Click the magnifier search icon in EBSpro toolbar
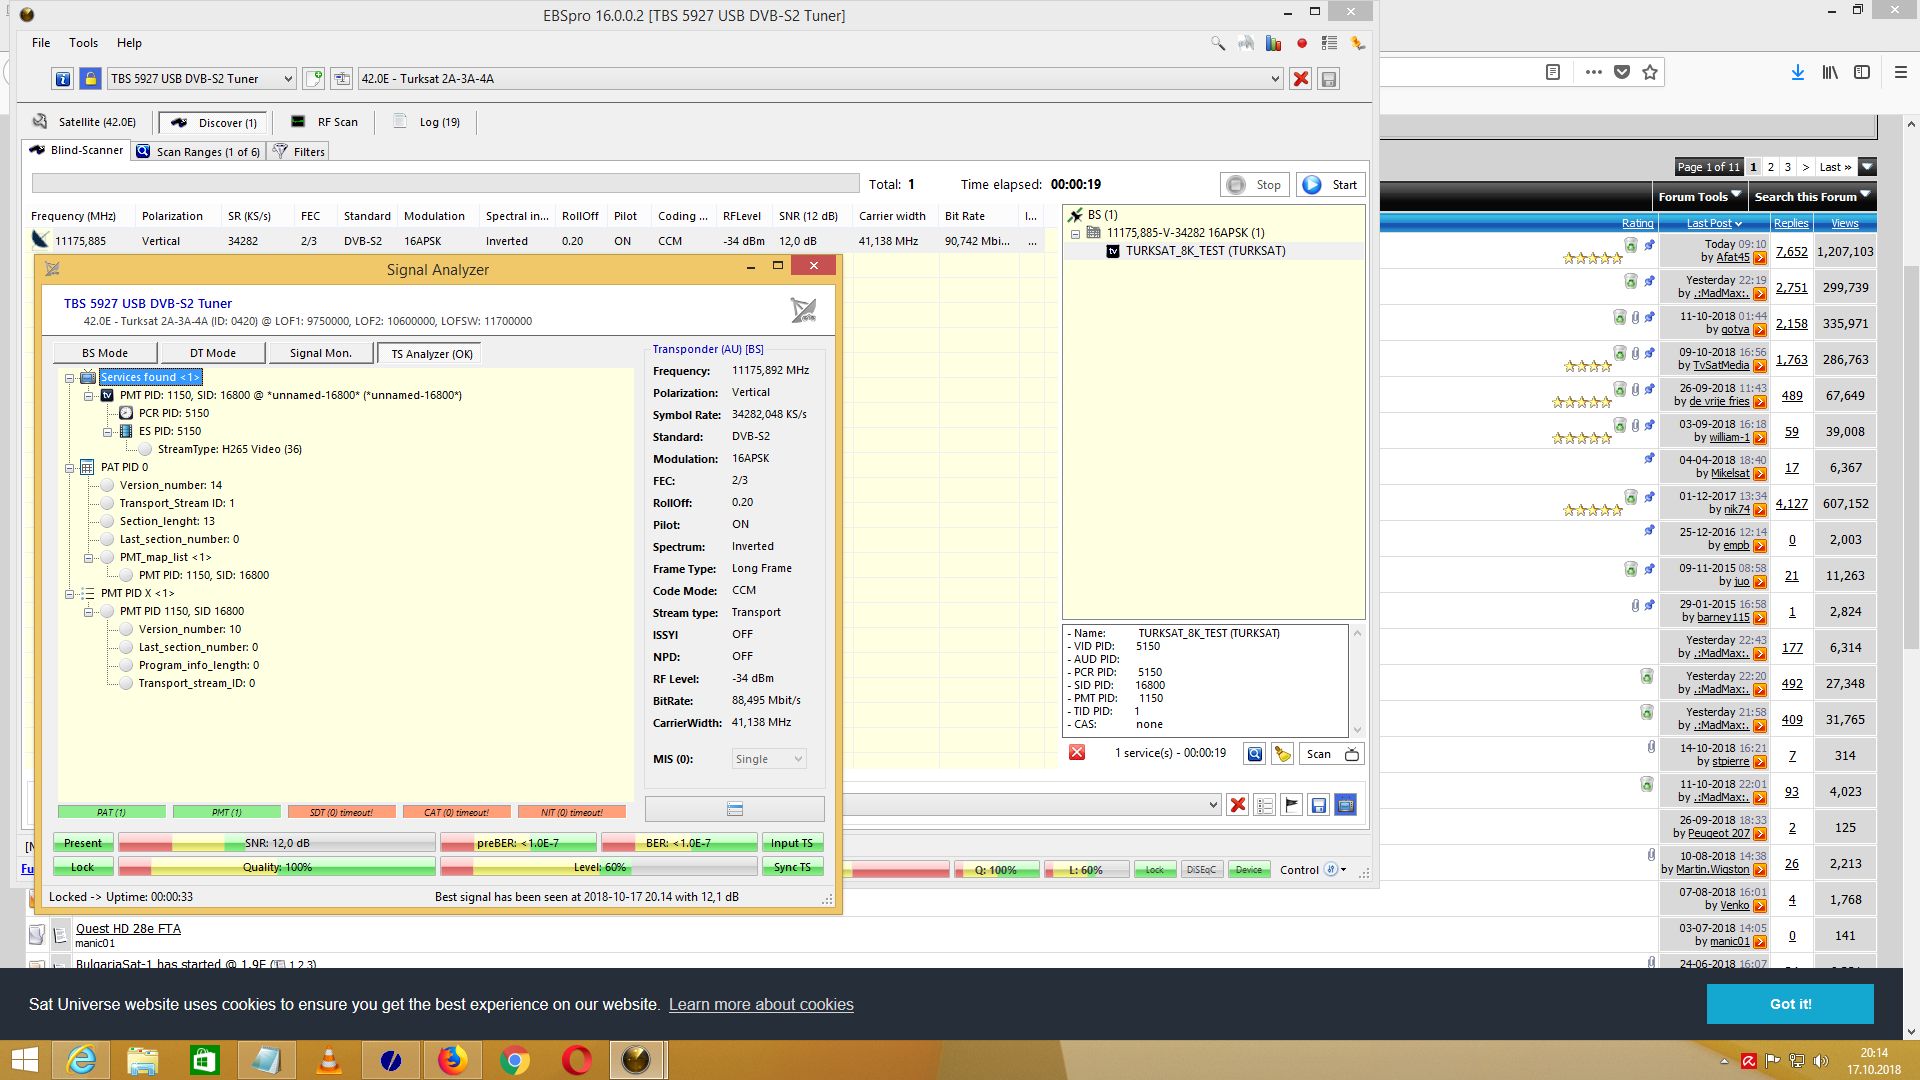 pos(1217,43)
